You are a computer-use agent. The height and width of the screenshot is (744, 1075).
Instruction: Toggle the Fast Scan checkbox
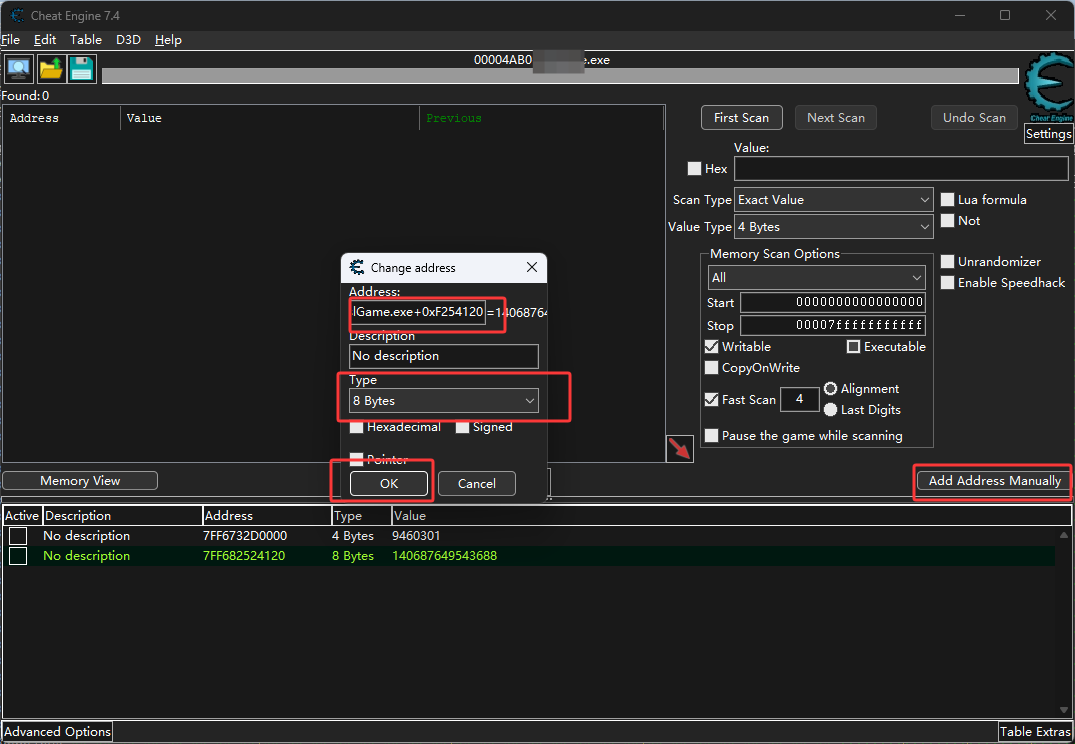(712, 400)
